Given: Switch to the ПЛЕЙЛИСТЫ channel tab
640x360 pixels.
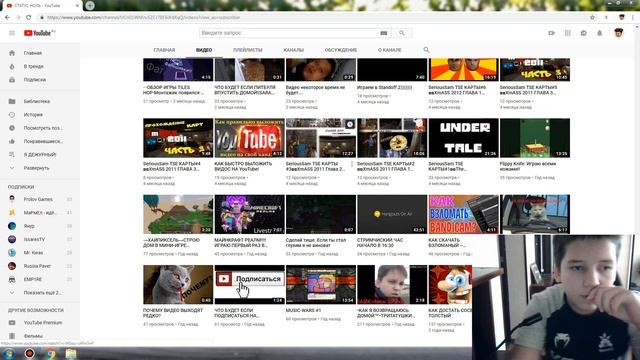Looking at the screenshot, I should point(247,50).
